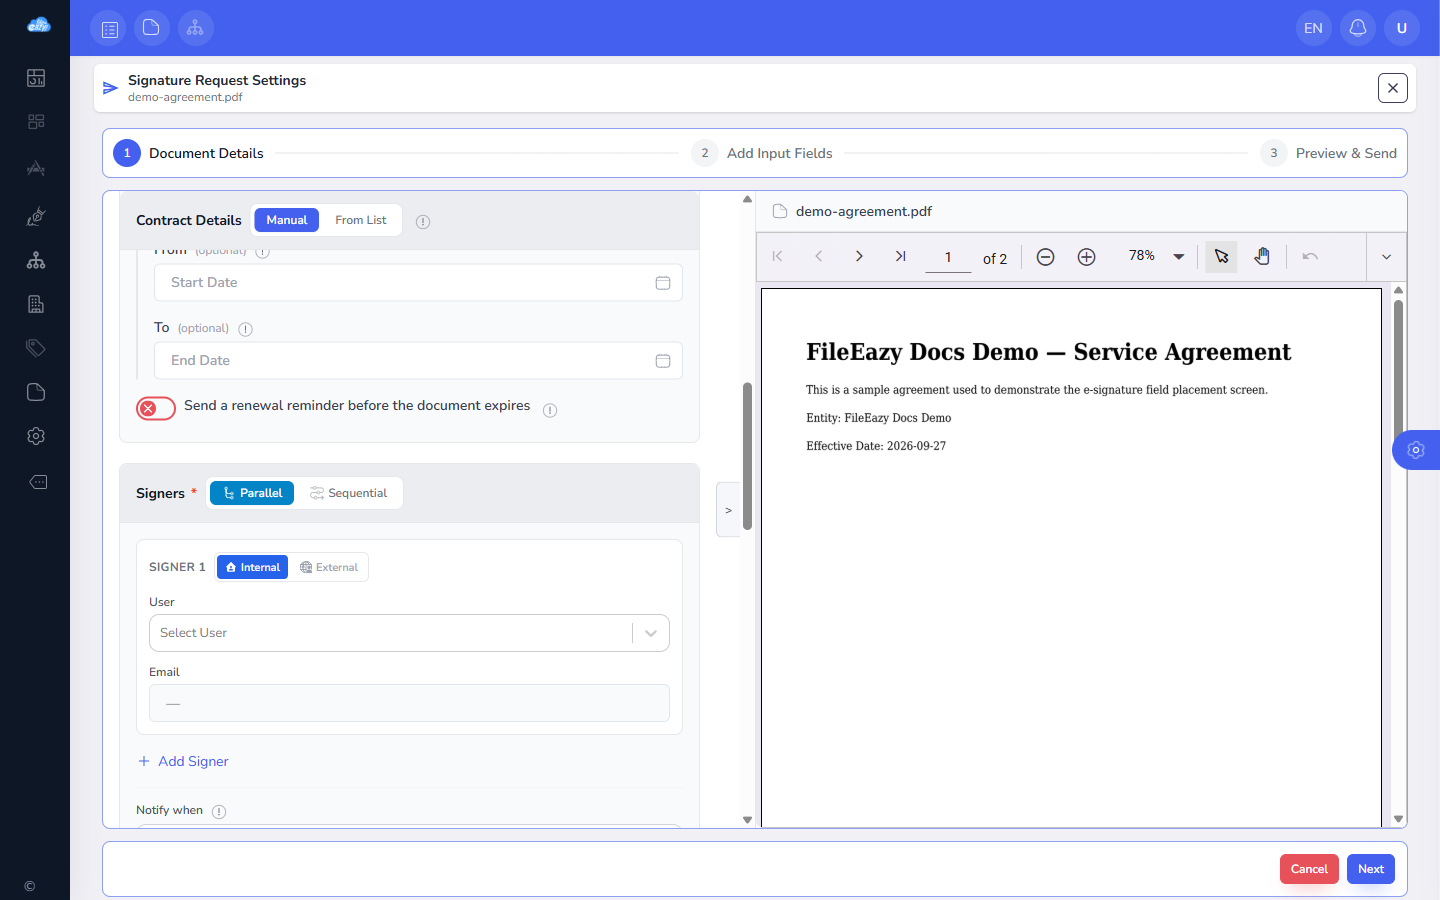The height and width of the screenshot is (900, 1440).
Task: Open the signature pen sidebar icon
Action: tap(36, 216)
